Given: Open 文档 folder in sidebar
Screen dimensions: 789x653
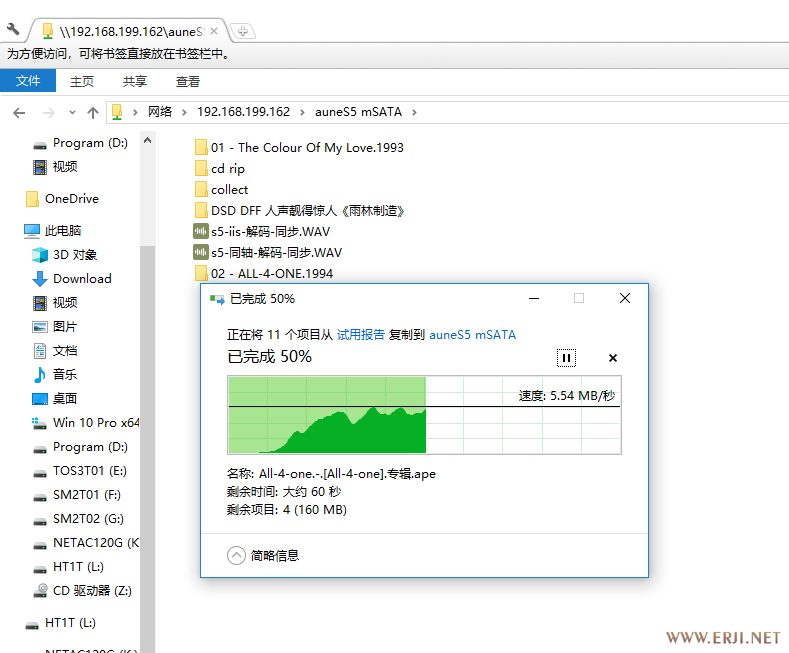Looking at the screenshot, I should 55,351.
